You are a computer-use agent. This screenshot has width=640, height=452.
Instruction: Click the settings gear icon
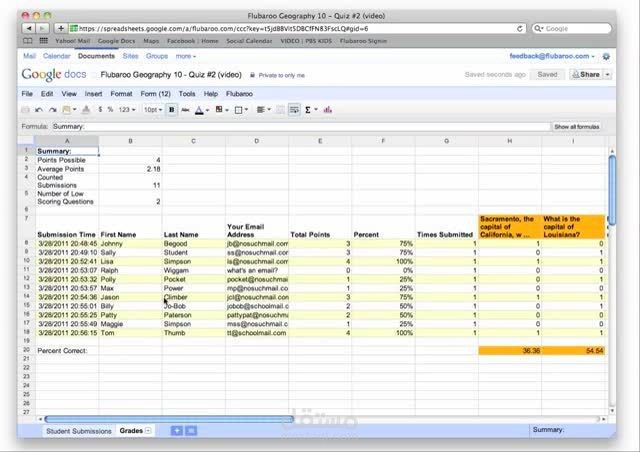coord(606,56)
